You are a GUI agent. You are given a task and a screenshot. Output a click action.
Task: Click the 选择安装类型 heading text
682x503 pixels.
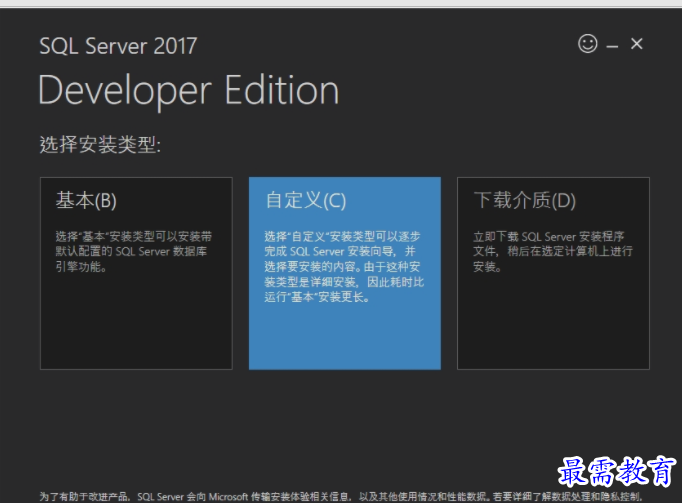[100, 144]
